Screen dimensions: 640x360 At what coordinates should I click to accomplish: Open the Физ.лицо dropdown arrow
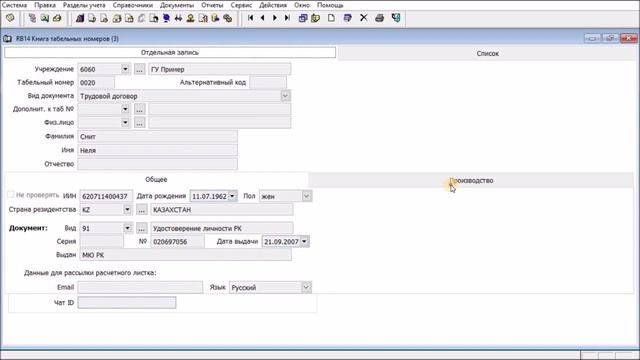coord(125,122)
